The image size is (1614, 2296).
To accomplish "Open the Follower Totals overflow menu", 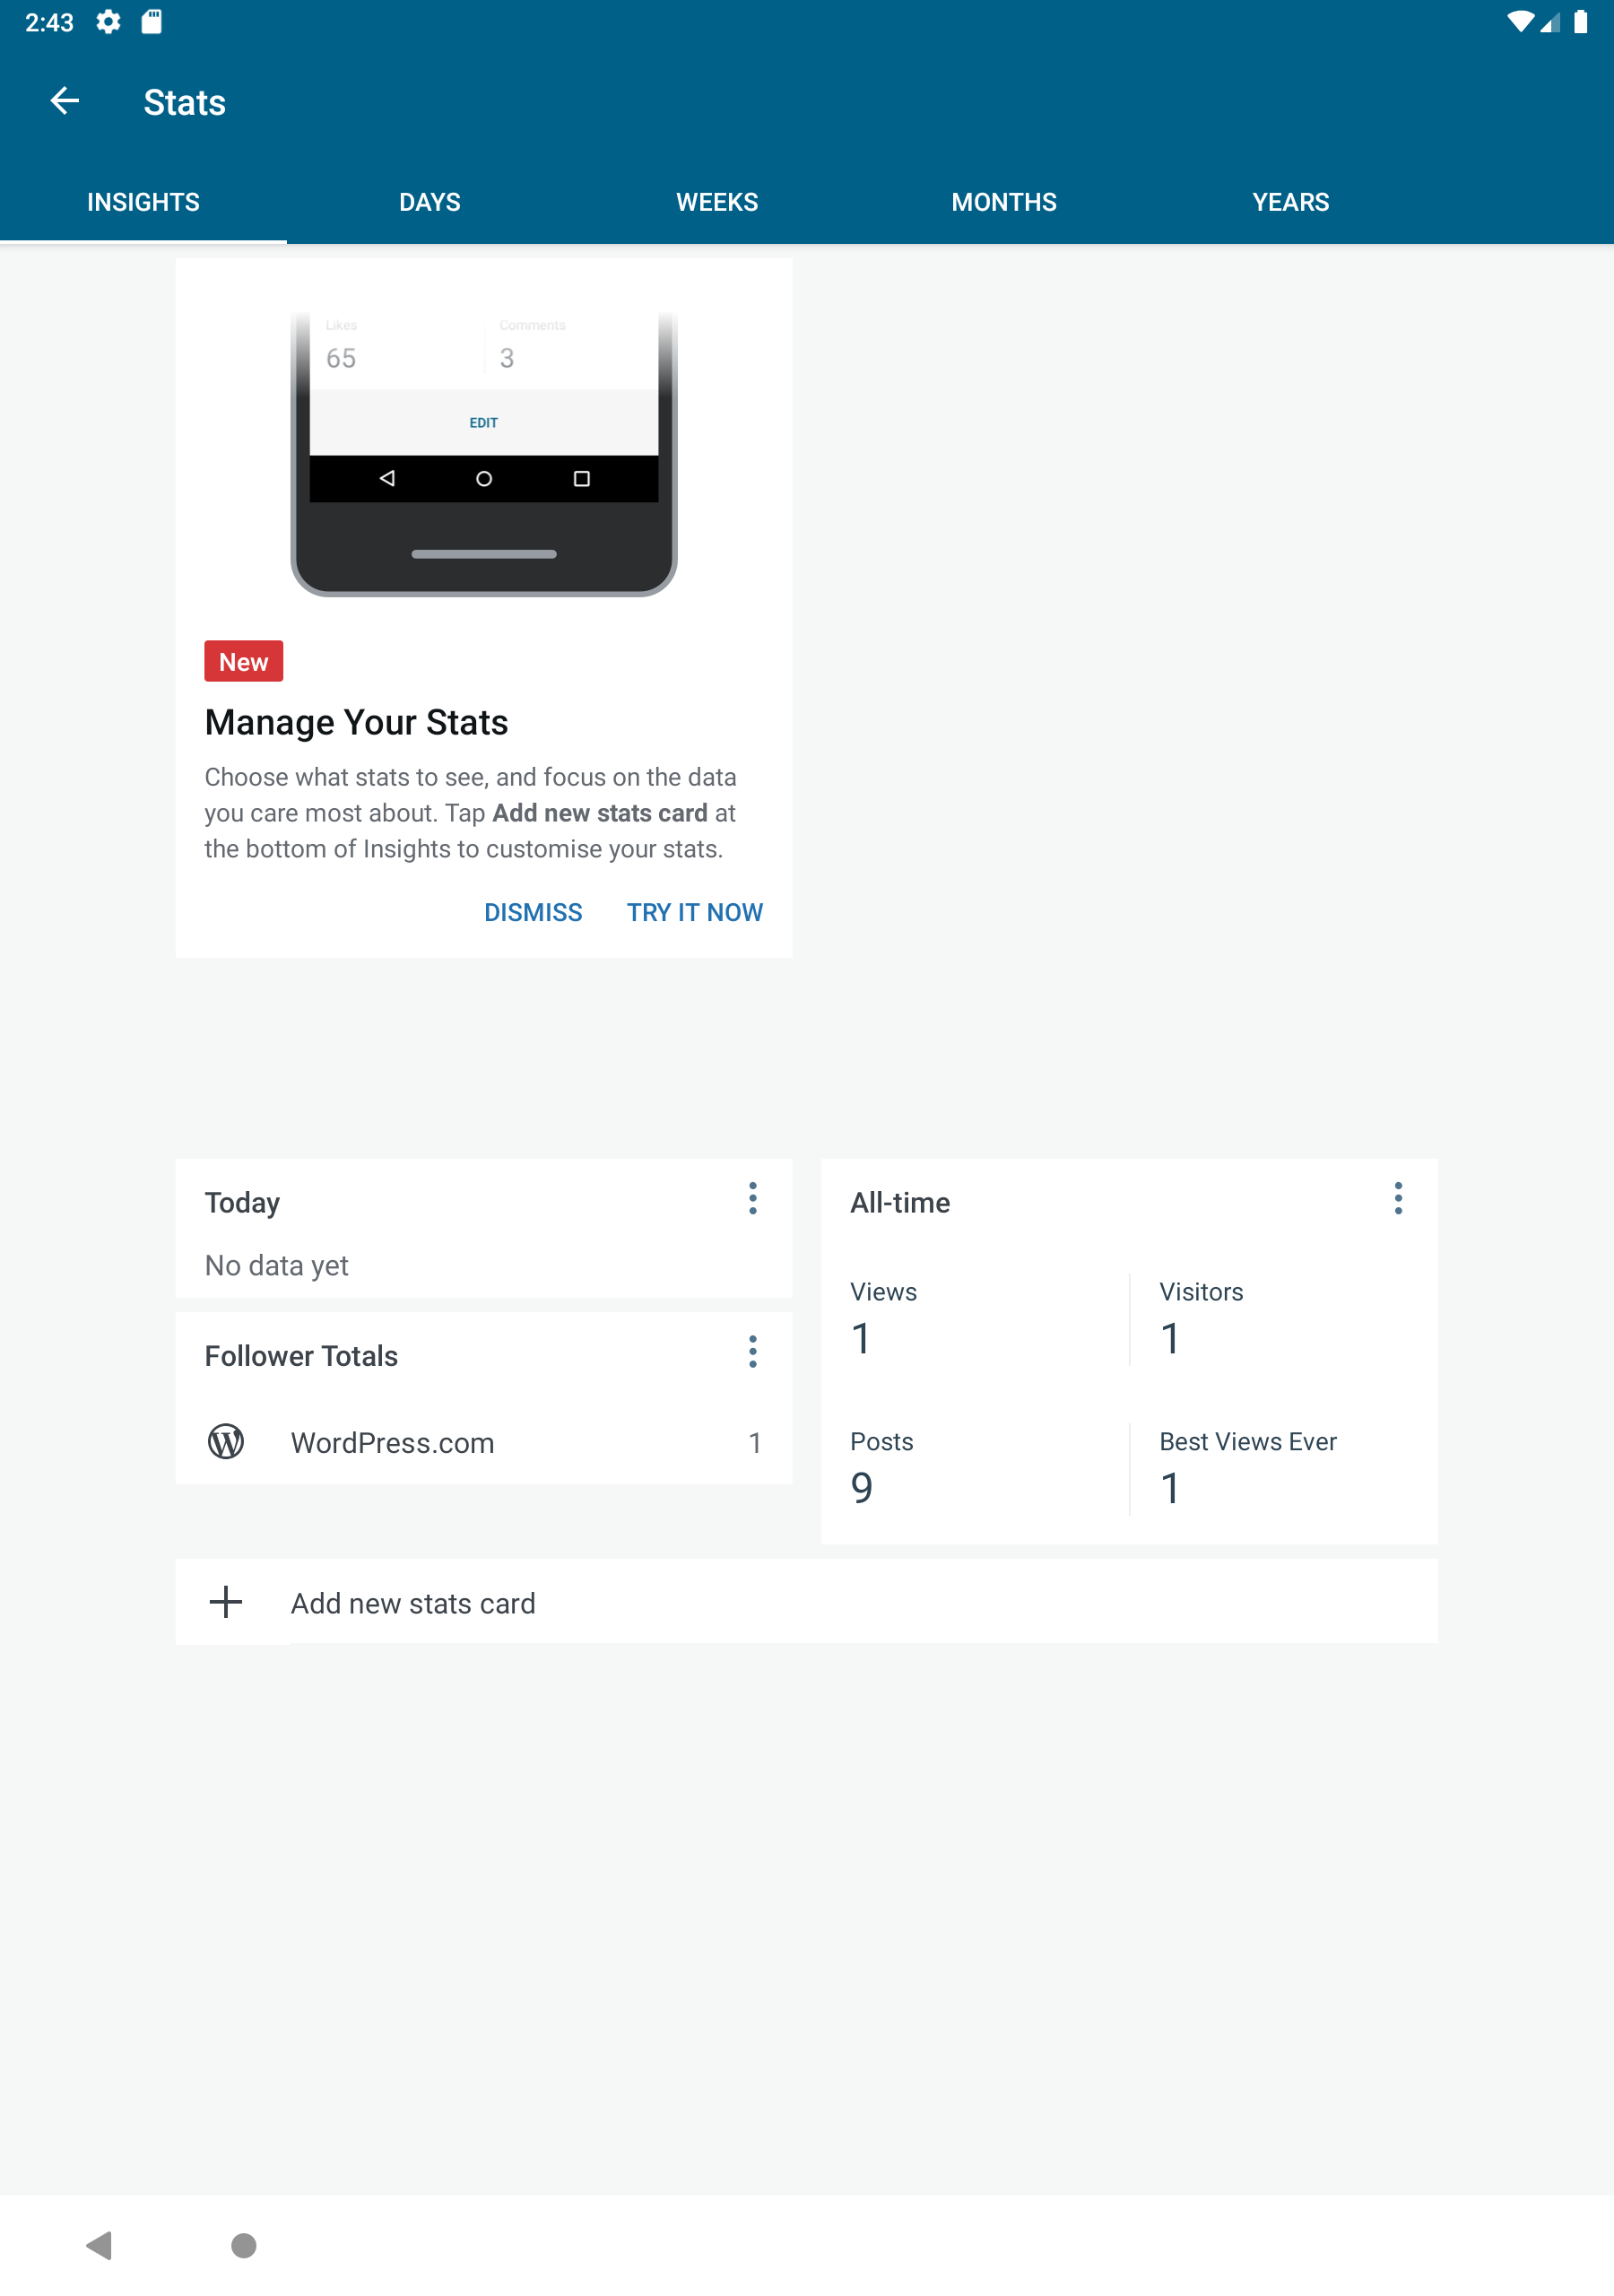I will pos(753,1352).
